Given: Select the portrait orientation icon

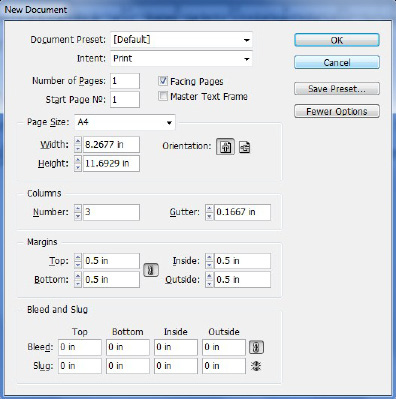Looking at the screenshot, I should (225, 147).
